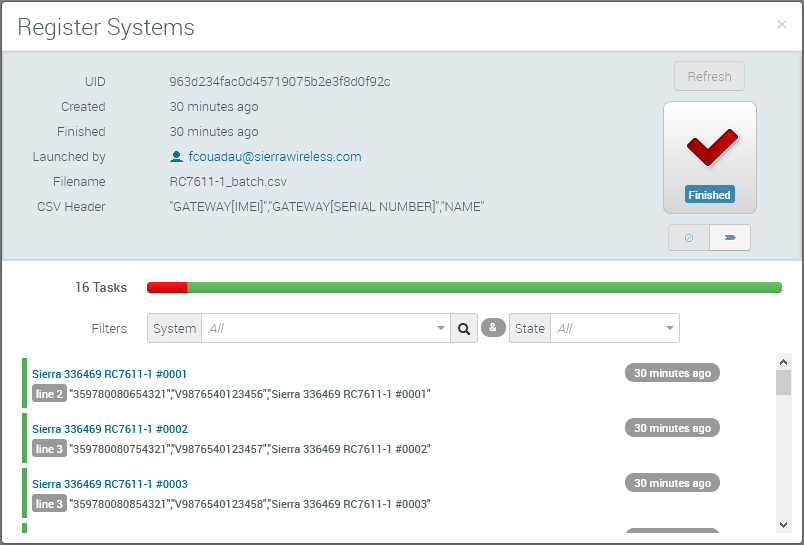Viewport: 804px width, 545px height.
Task: Click the red failed segment of progress bar
Action: [167, 288]
